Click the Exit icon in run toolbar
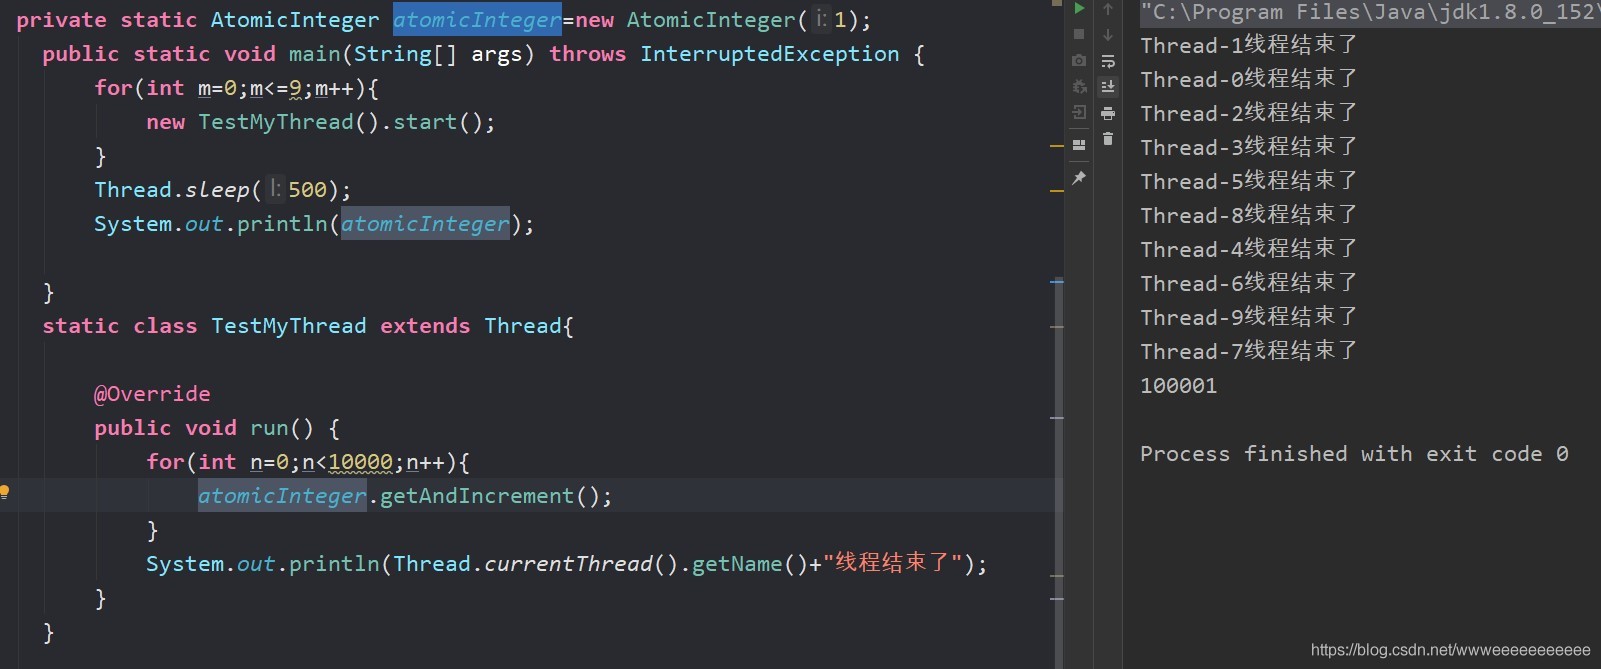 [1079, 112]
